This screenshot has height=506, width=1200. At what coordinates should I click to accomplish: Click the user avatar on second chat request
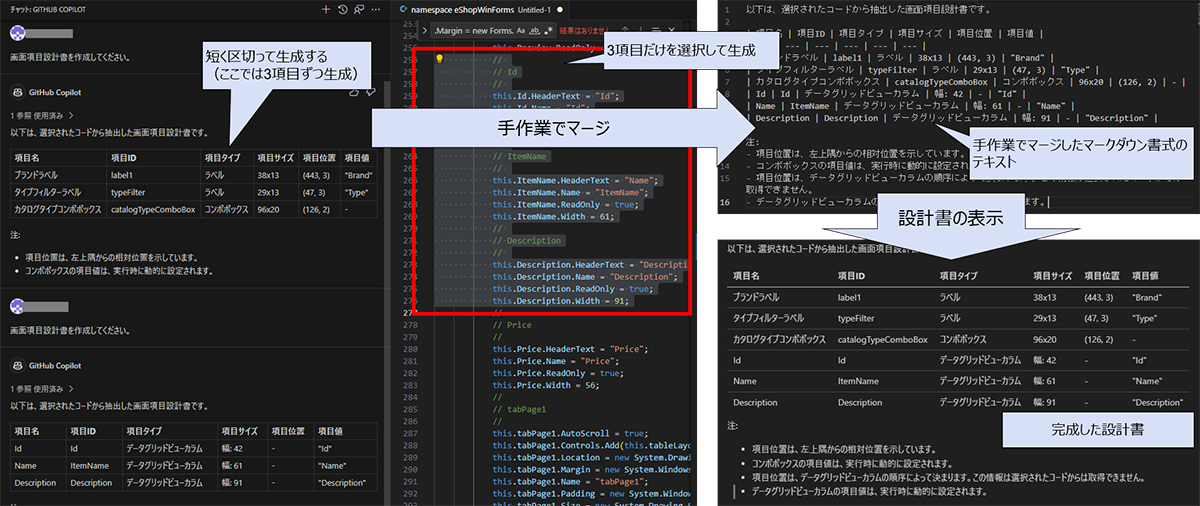[17, 305]
